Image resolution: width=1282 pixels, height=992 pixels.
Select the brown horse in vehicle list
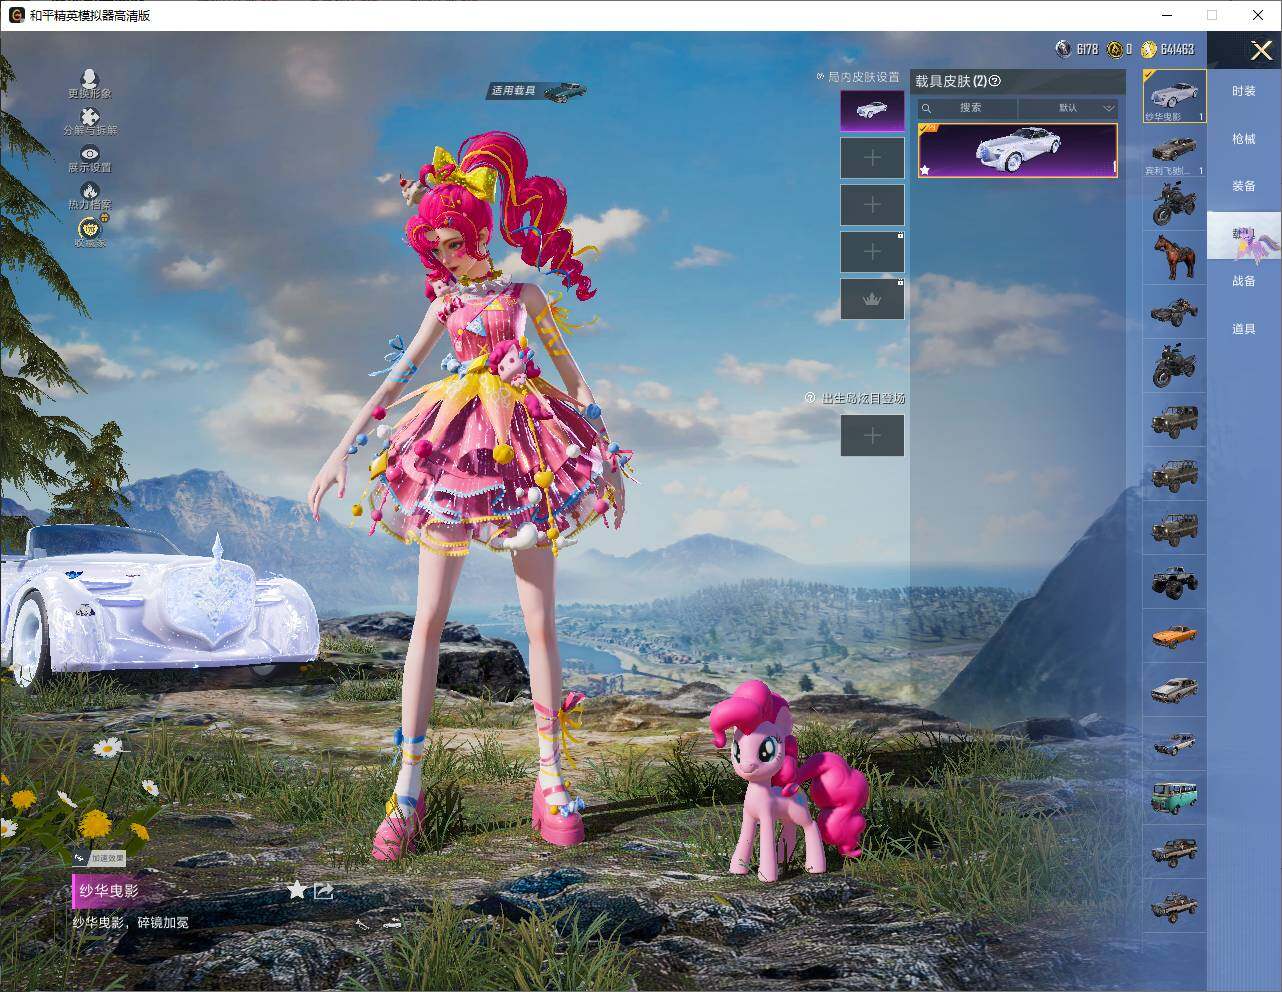pyautogui.click(x=1174, y=258)
